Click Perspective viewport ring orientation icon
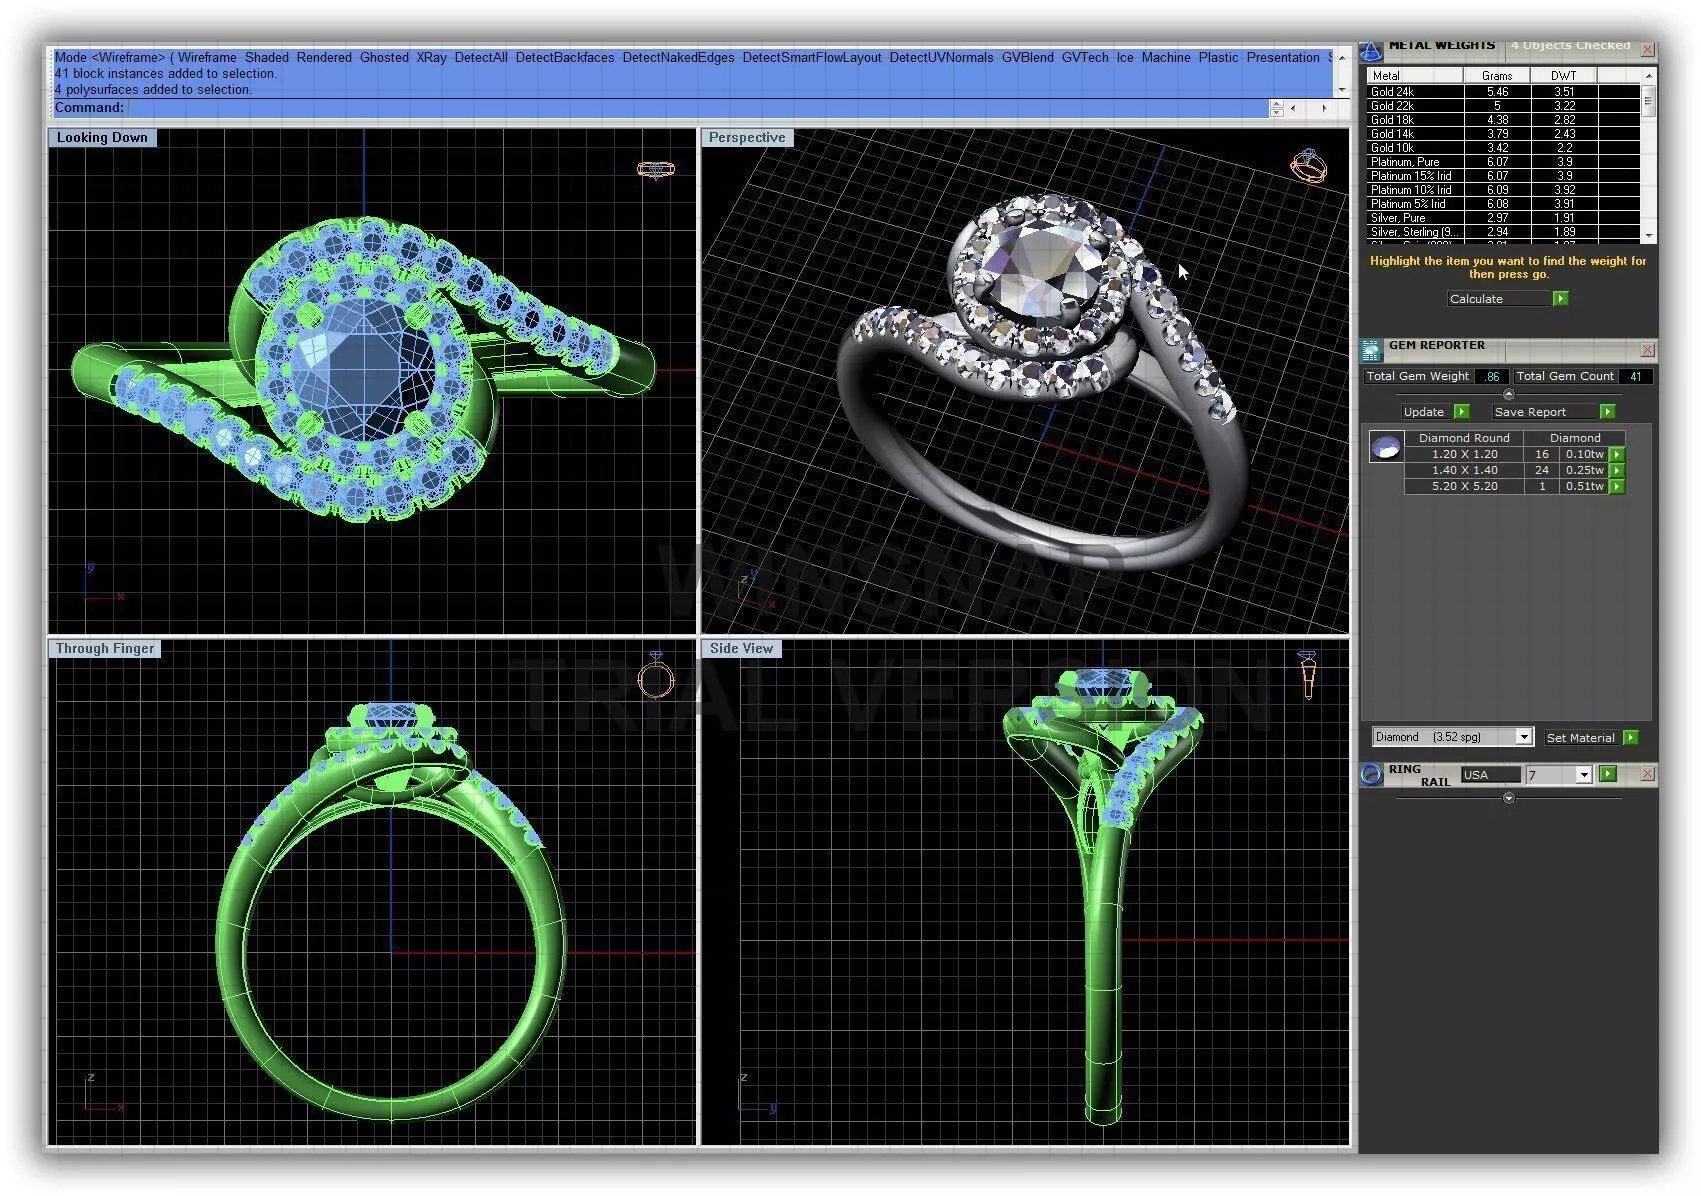Image resolution: width=1701 pixels, height=1196 pixels. click(1308, 166)
